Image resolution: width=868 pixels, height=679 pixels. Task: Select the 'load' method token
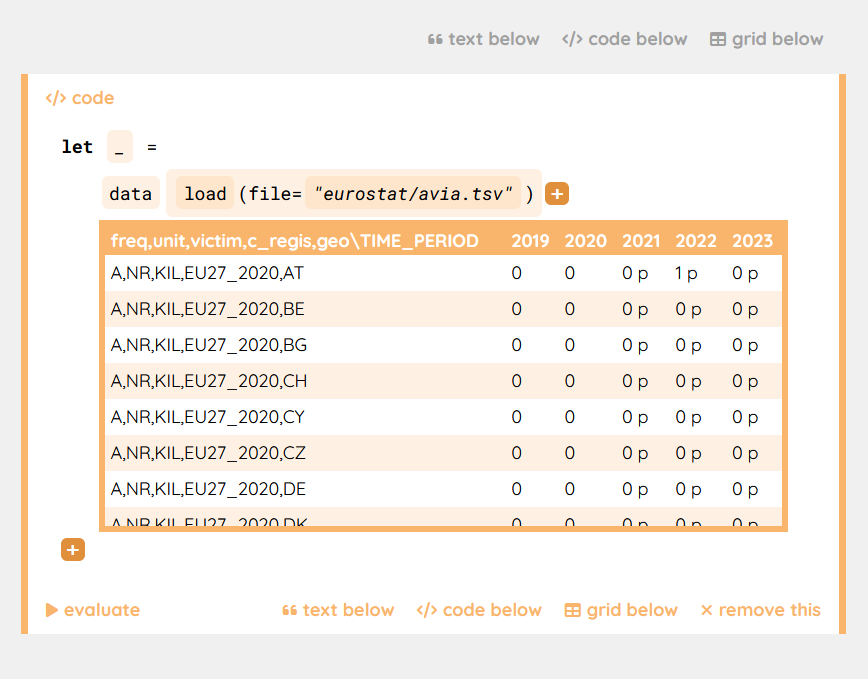pos(205,194)
